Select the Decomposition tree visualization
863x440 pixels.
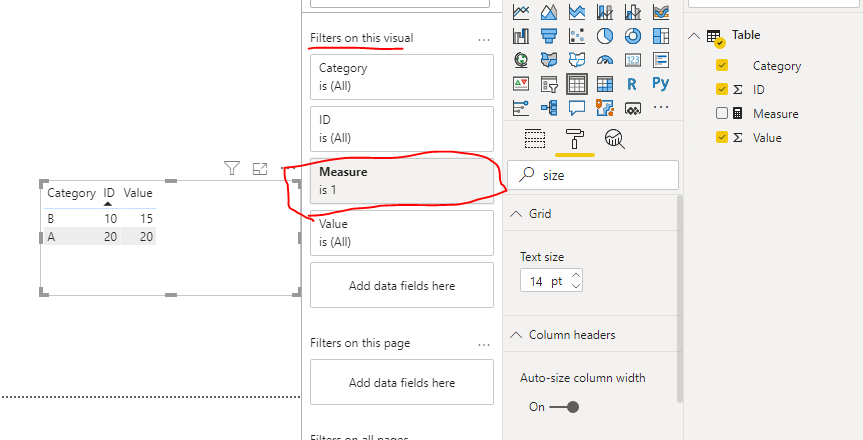click(x=549, y=107)
